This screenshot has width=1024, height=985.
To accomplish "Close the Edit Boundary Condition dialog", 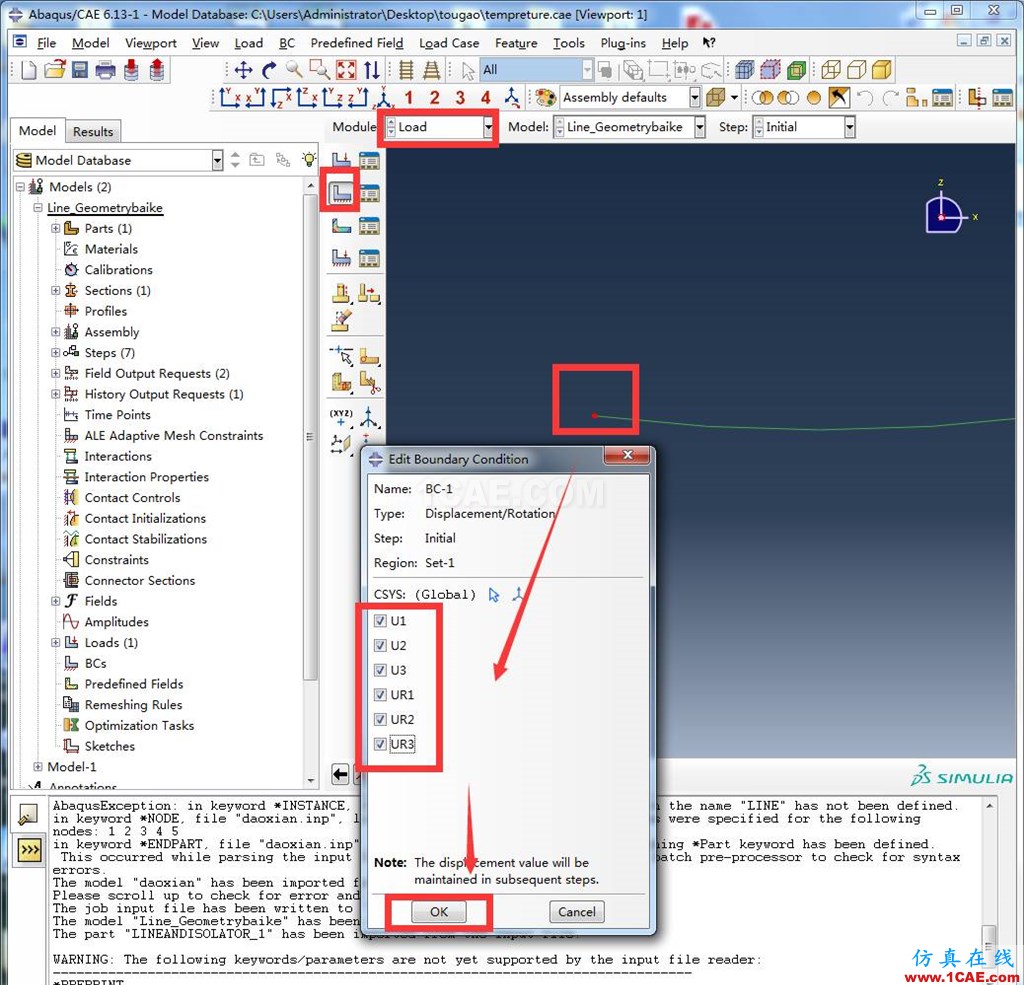I will (628, 455).
